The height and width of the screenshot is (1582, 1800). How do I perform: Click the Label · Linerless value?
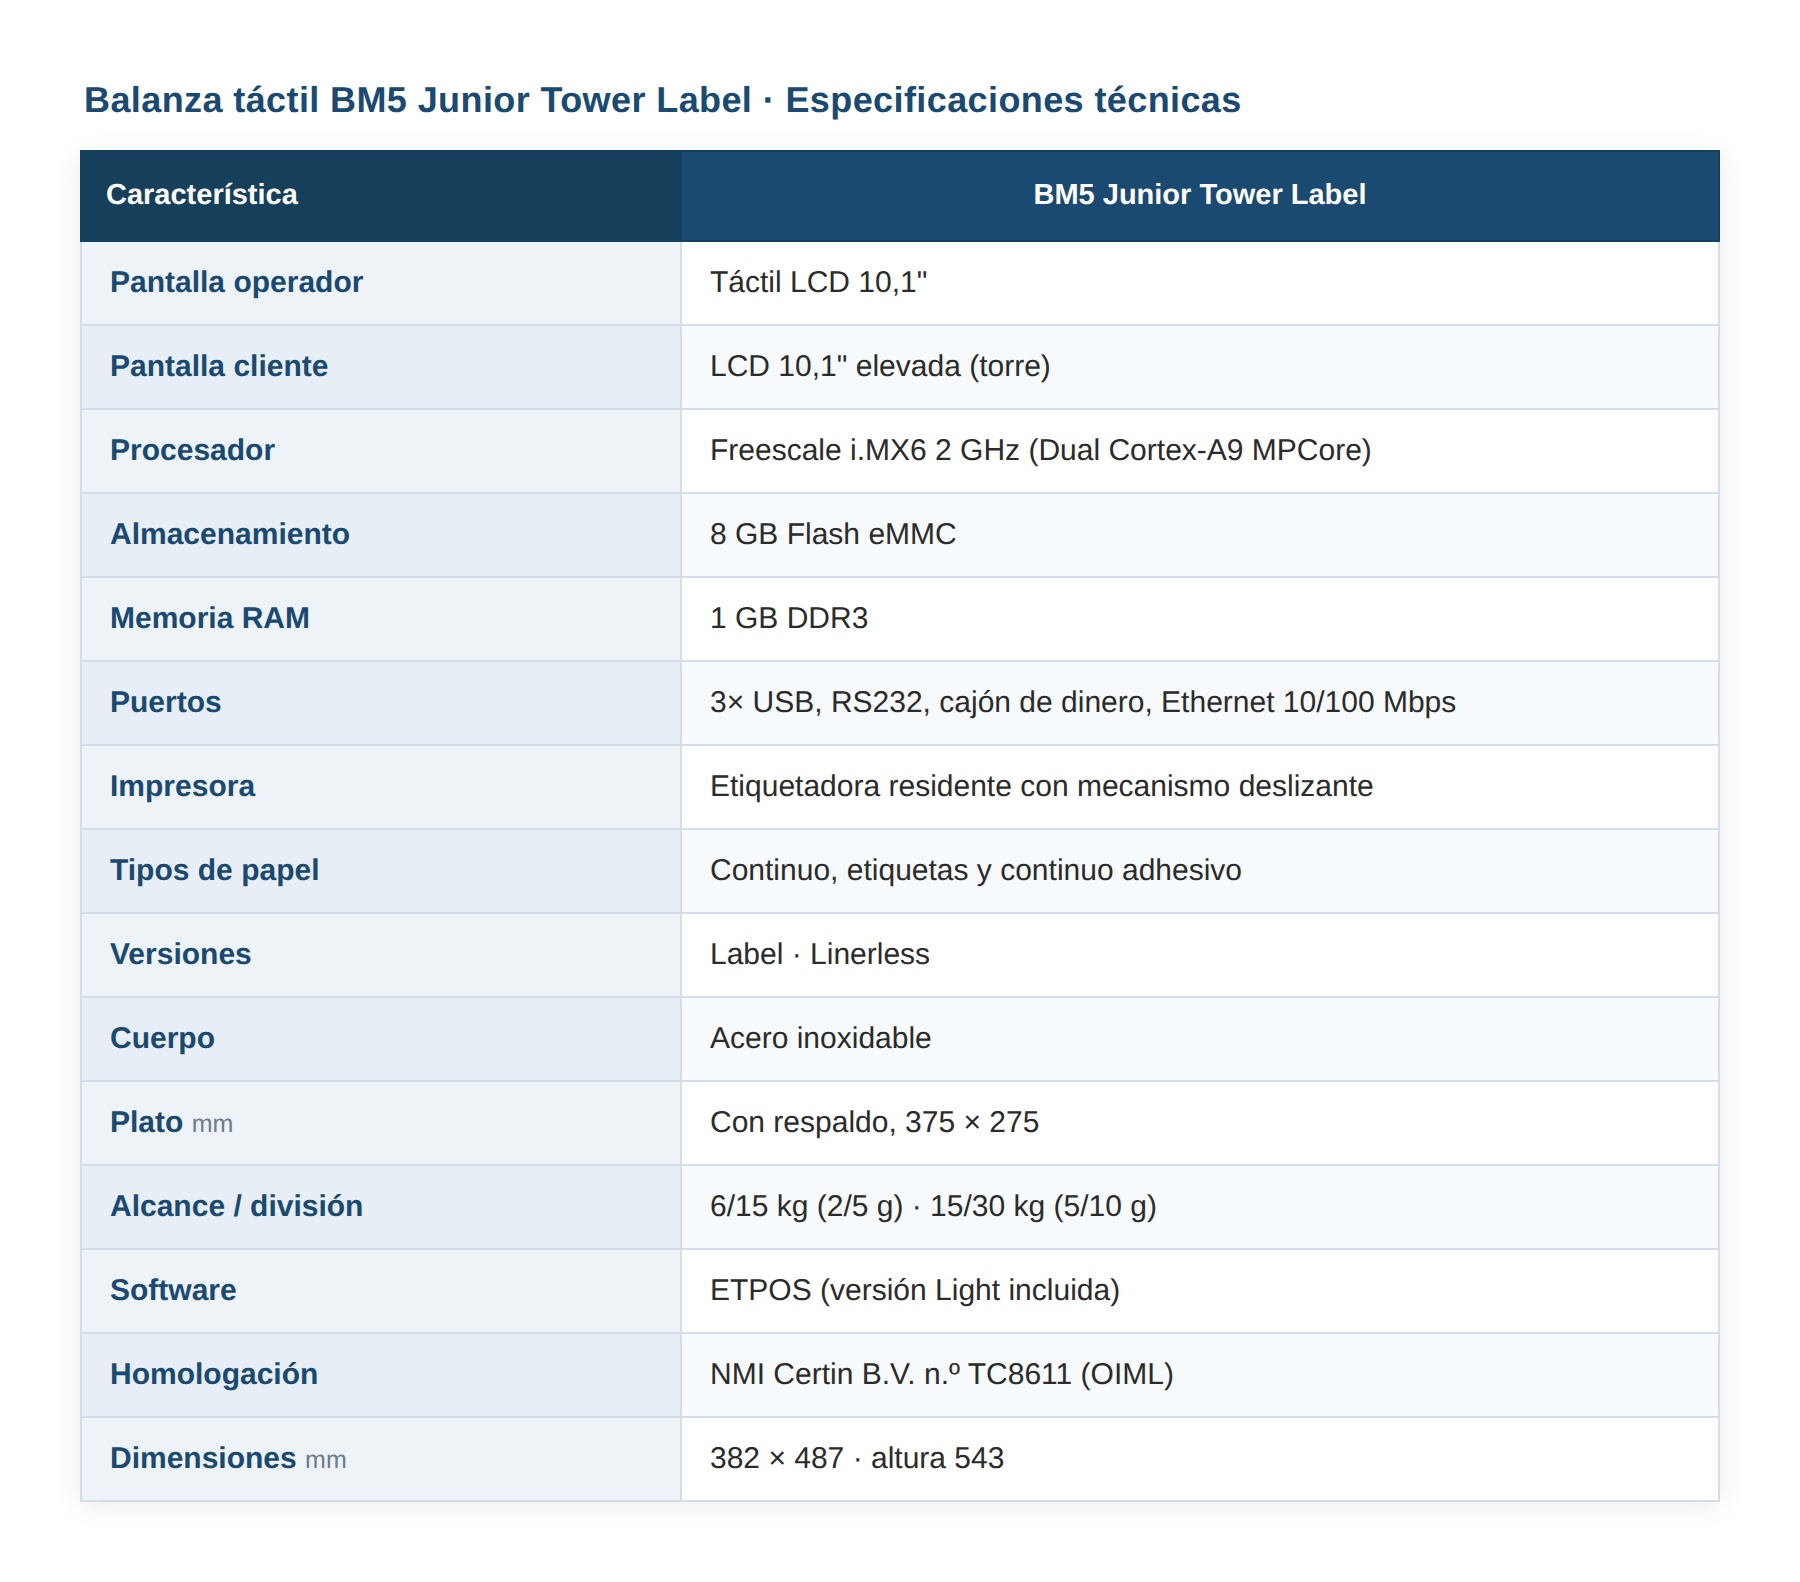click(x=820, y=954)
